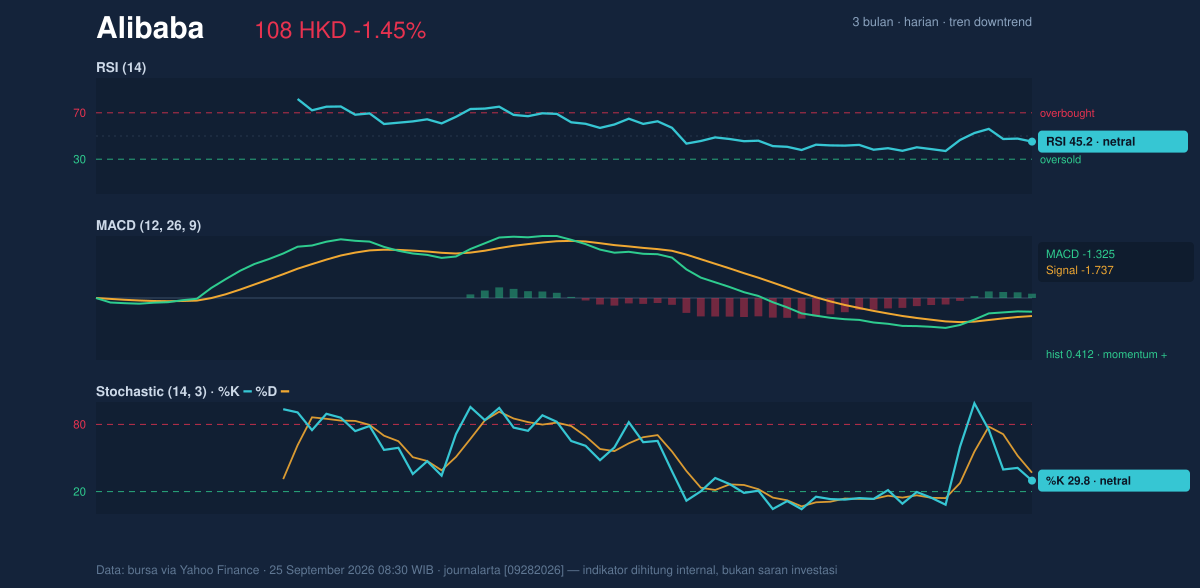The image size is (1200, 588).
Task: Click the overbought label
Action: coord(1067,113)
